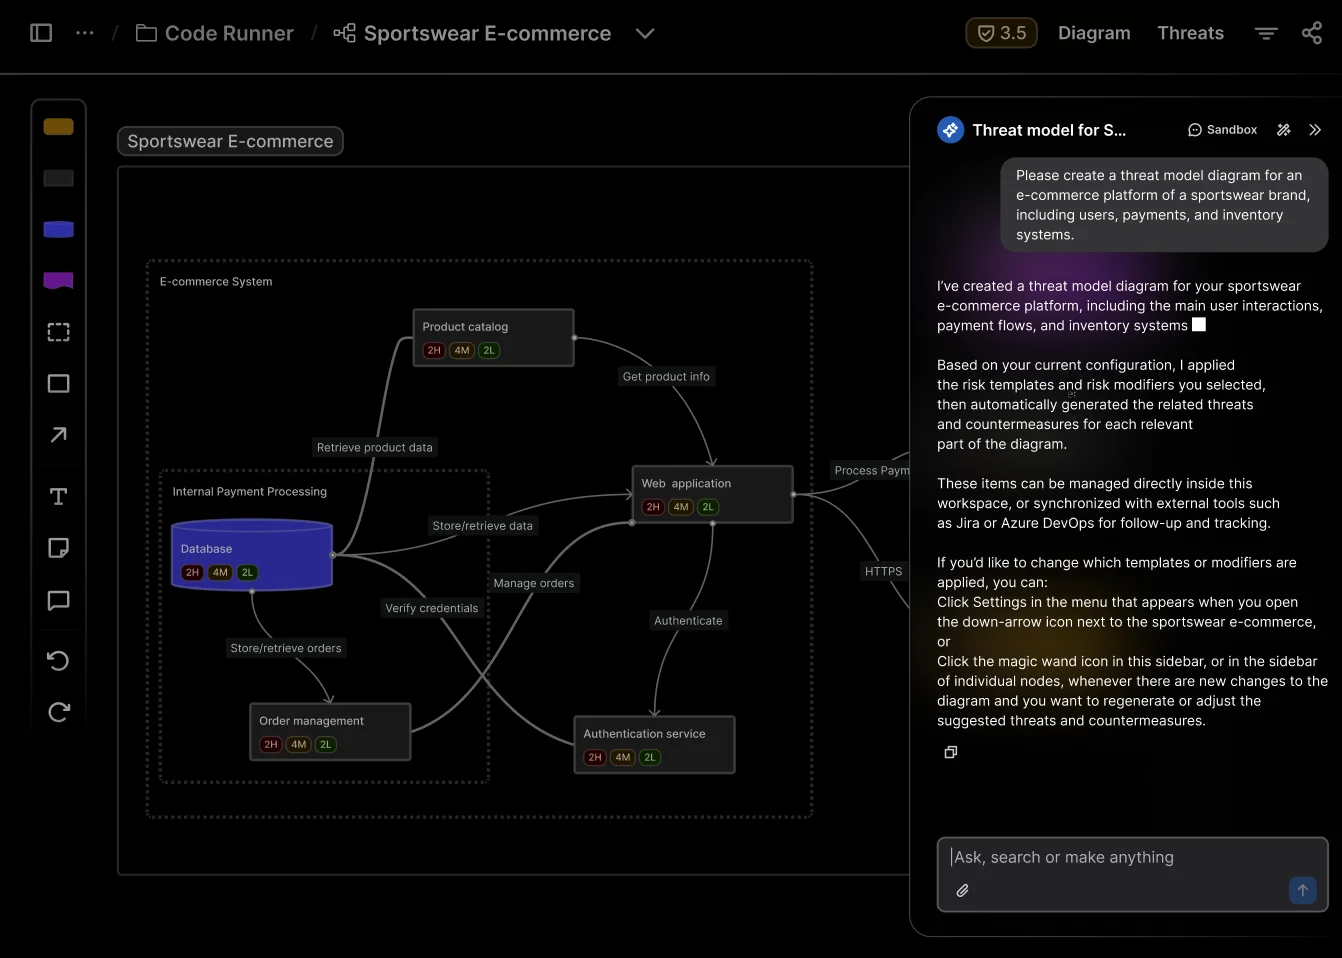Screen dimensions: 1342x958
Task: Switch to the Diagram tab
Action: point(1094,33)
